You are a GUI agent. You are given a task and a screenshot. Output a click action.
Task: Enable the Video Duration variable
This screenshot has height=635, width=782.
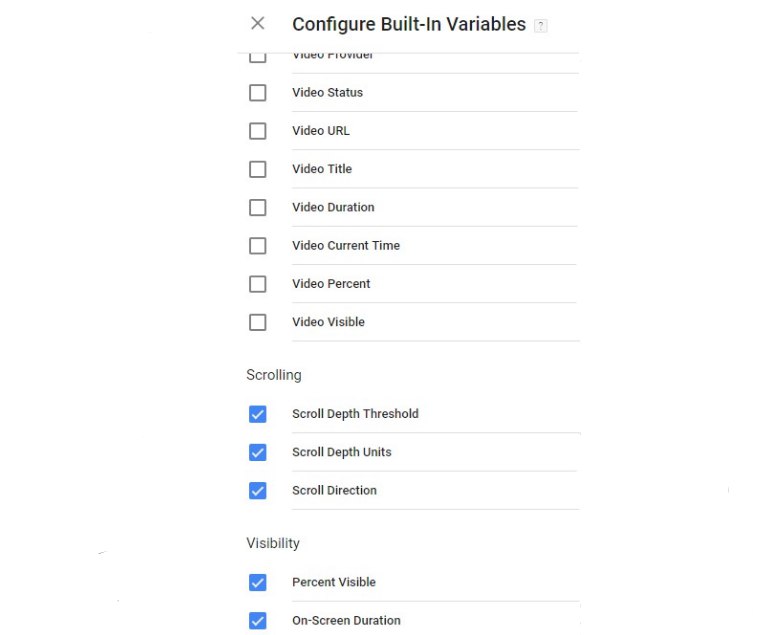[x=257, y=208]
